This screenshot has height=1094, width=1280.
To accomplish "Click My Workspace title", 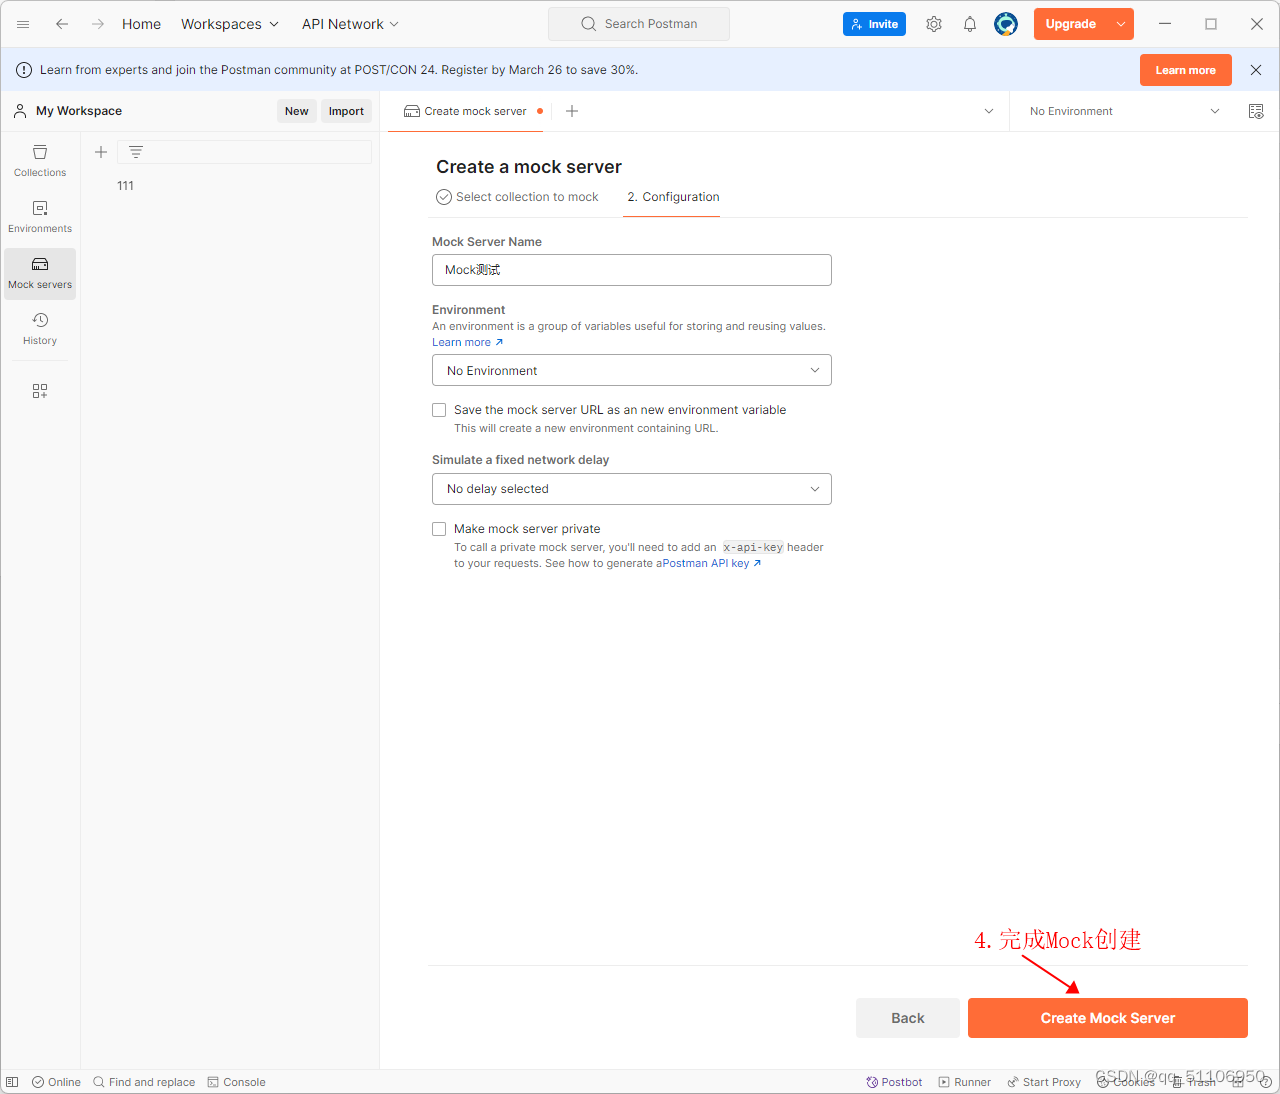I will 79,111.
